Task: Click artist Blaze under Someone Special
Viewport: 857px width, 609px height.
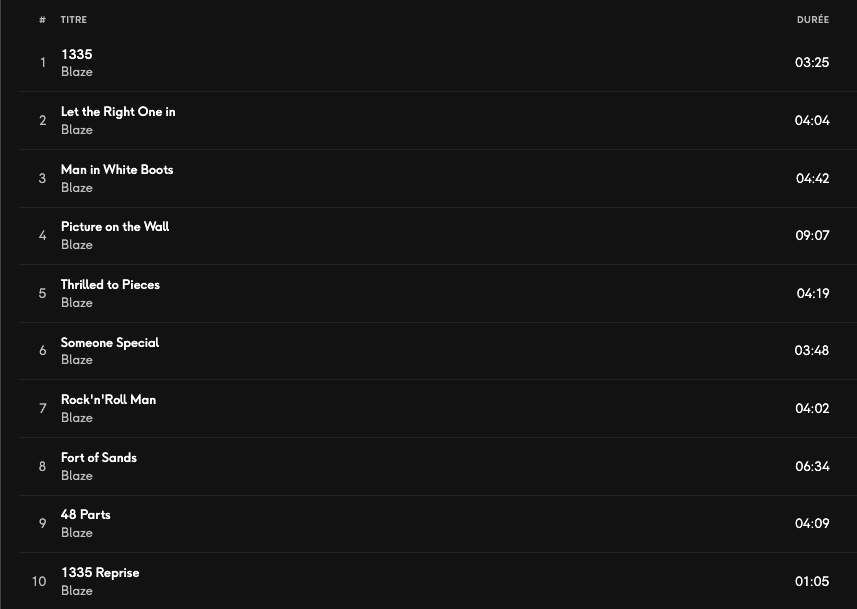Action: (x=77, y=360)
